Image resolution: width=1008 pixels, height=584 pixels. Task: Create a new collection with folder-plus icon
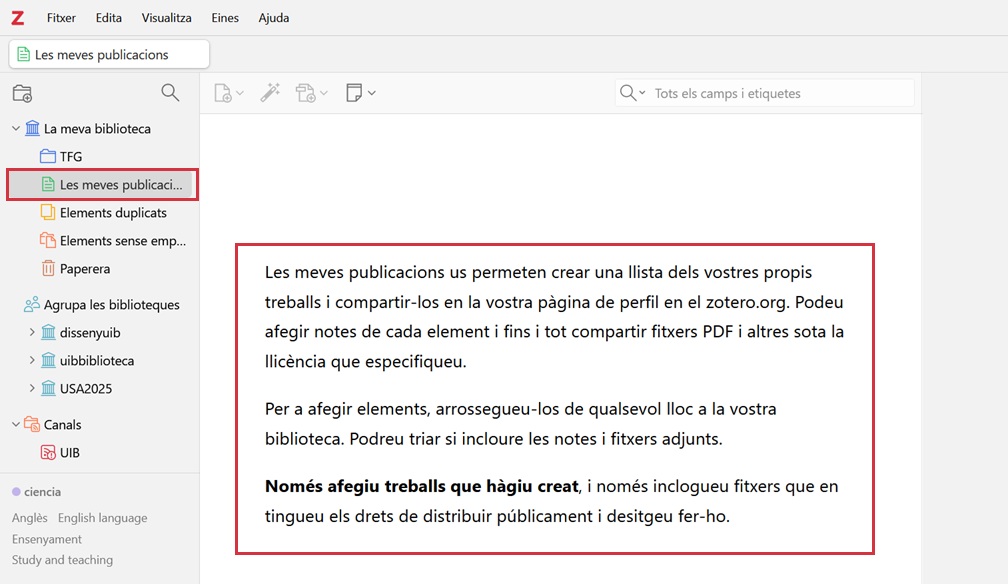(x=22, y=93)
